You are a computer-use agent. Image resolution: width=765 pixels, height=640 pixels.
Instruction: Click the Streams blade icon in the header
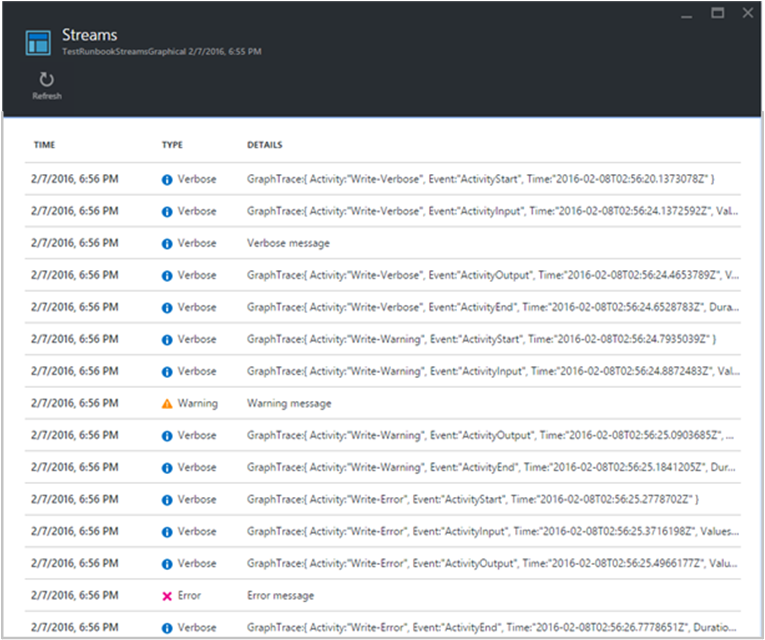pyautogui.click(x=37, y=42)
